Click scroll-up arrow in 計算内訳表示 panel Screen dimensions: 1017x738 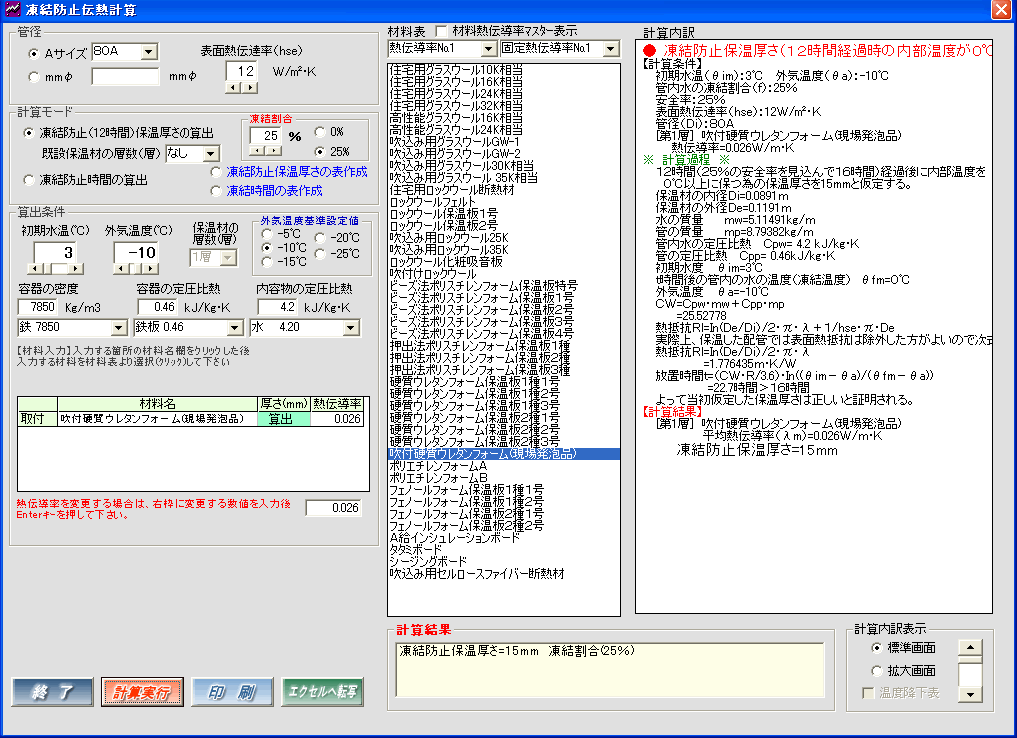coord(969,646)
